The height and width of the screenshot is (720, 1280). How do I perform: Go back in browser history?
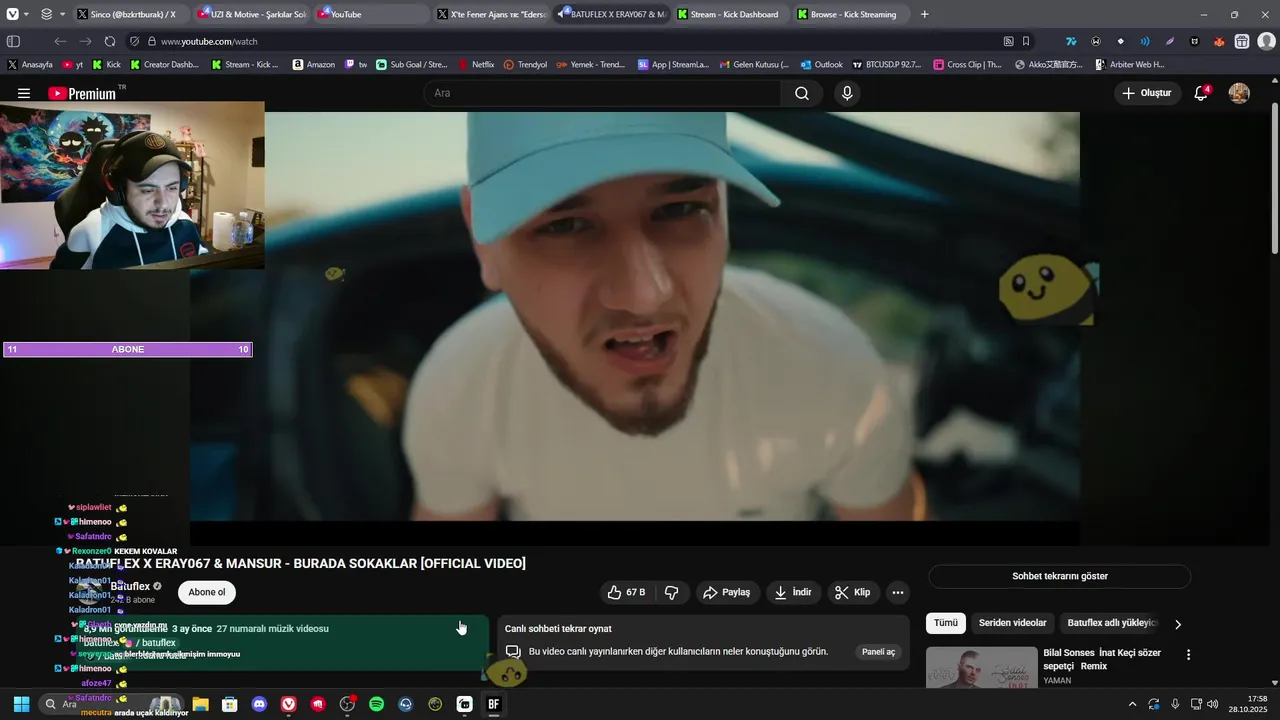tap(60, 41)
